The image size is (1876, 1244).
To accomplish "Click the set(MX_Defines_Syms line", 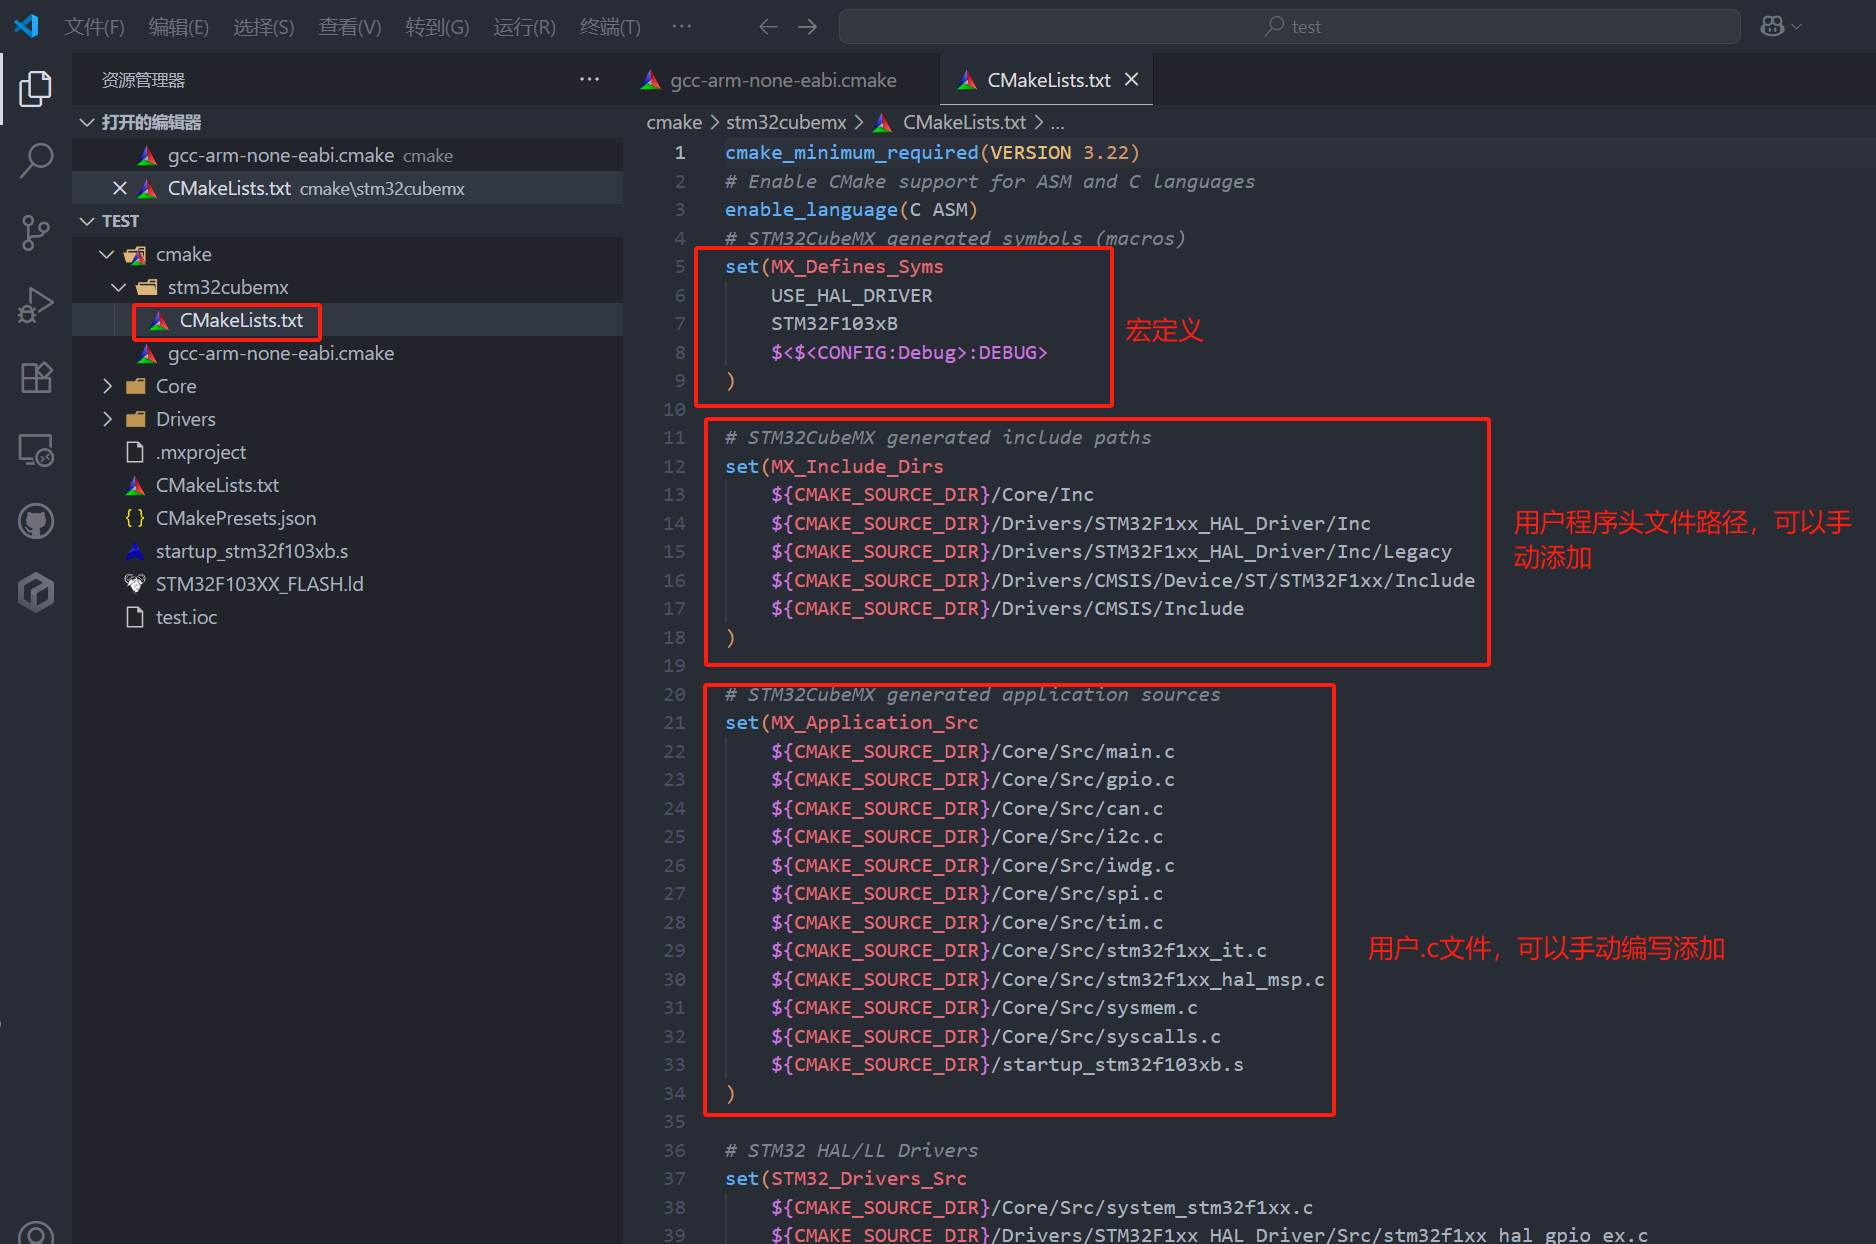I will click(834, 266).
